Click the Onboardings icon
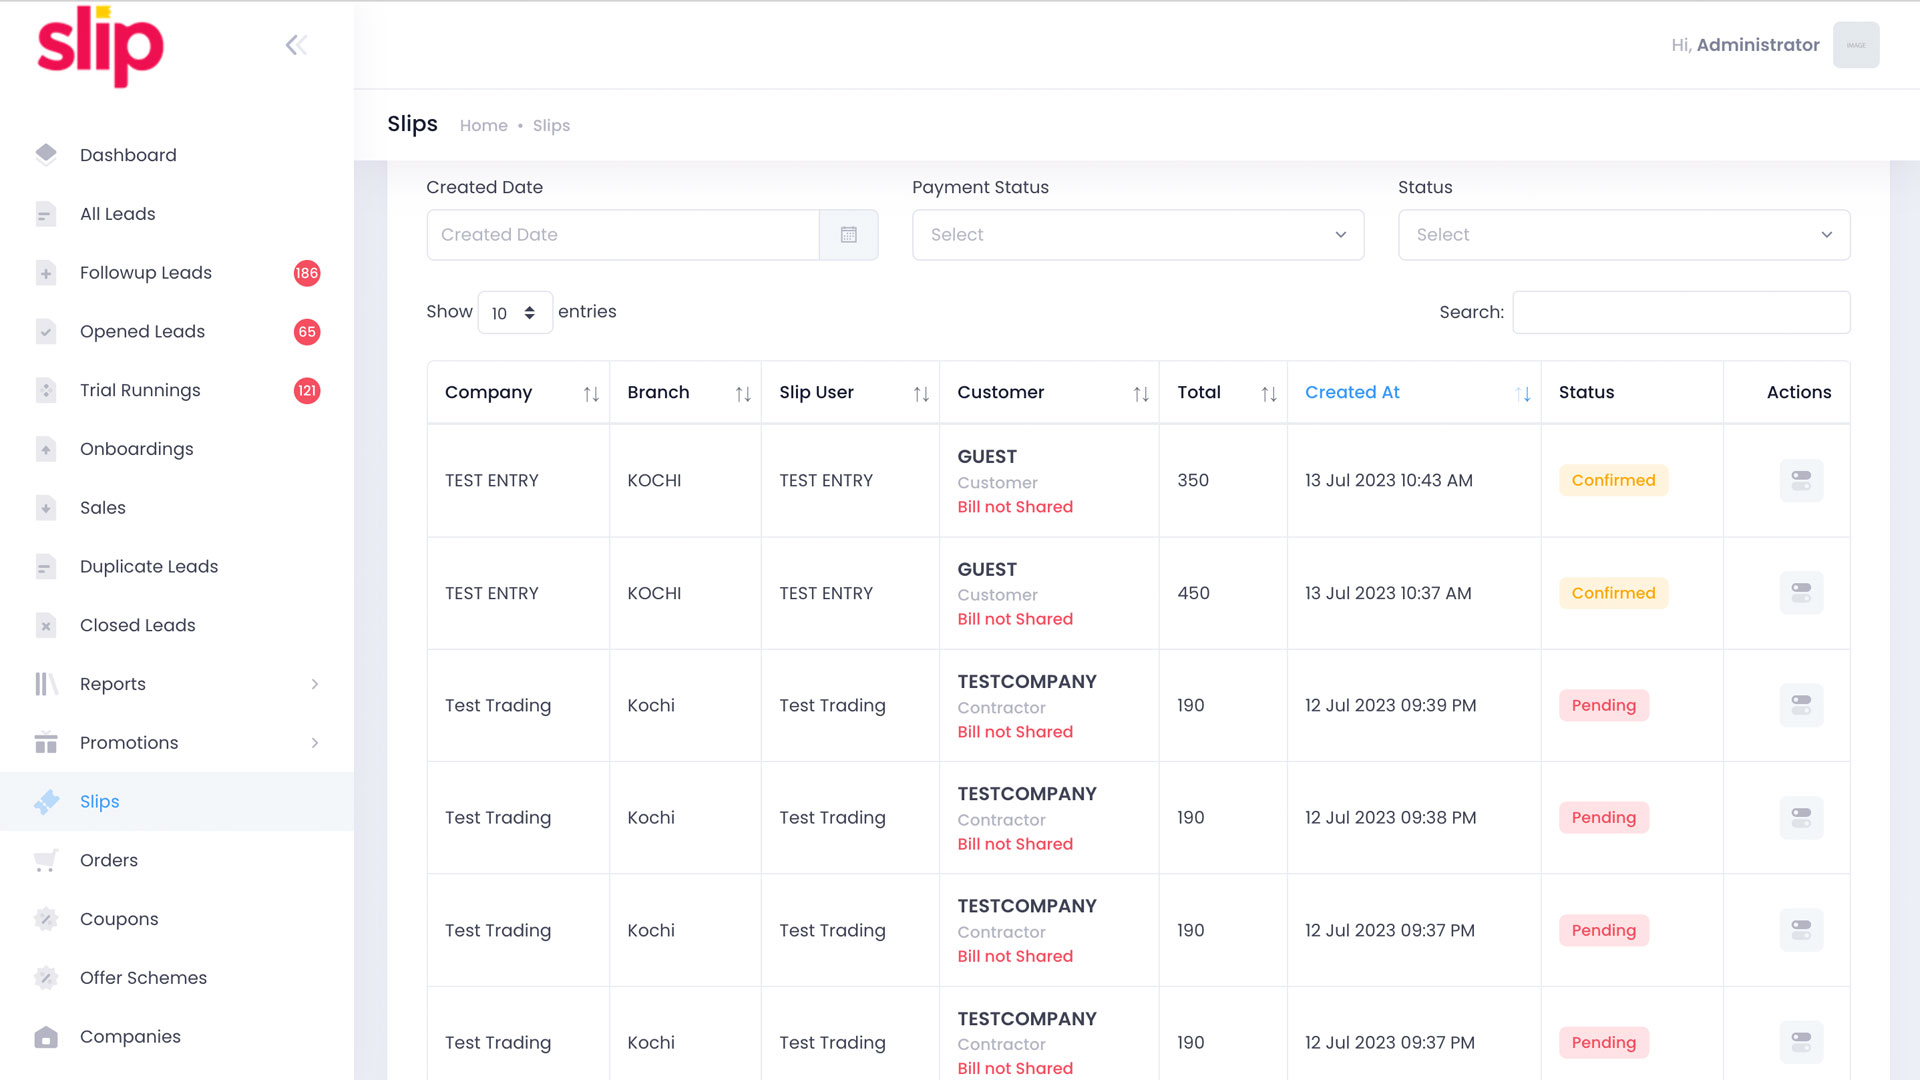Screen dimensions: 1920x1080 point(46,449)
